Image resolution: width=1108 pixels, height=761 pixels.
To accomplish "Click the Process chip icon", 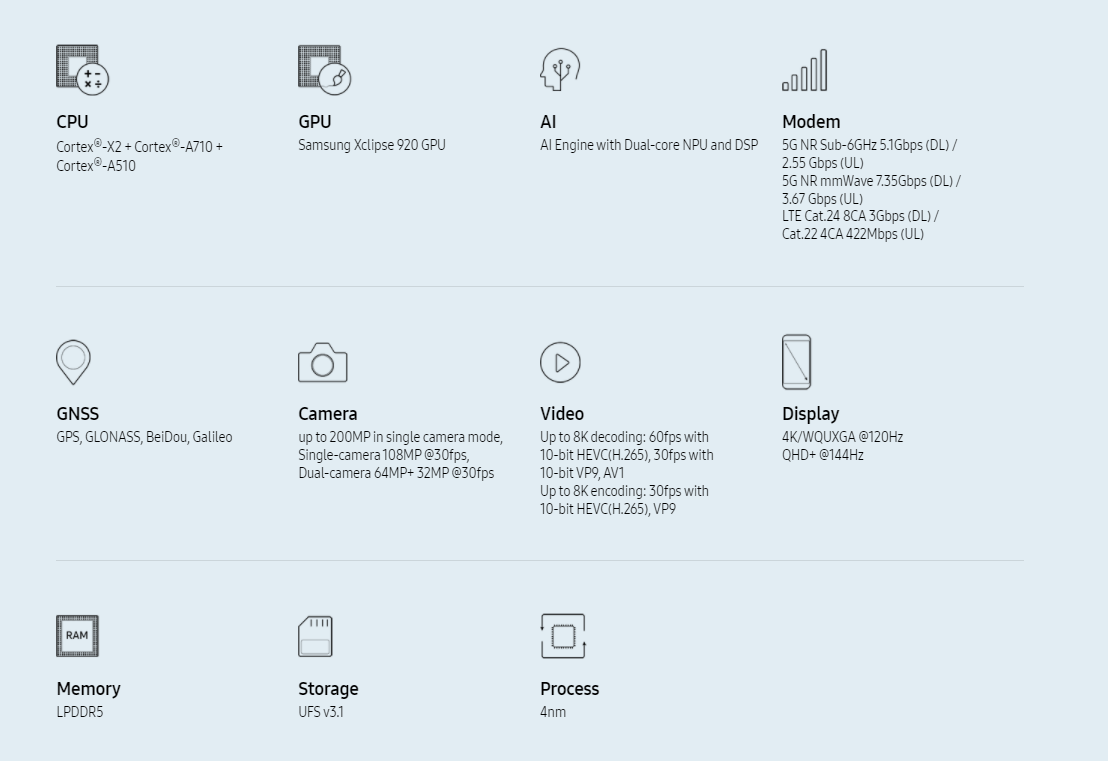I will click(x=563, y=636).
